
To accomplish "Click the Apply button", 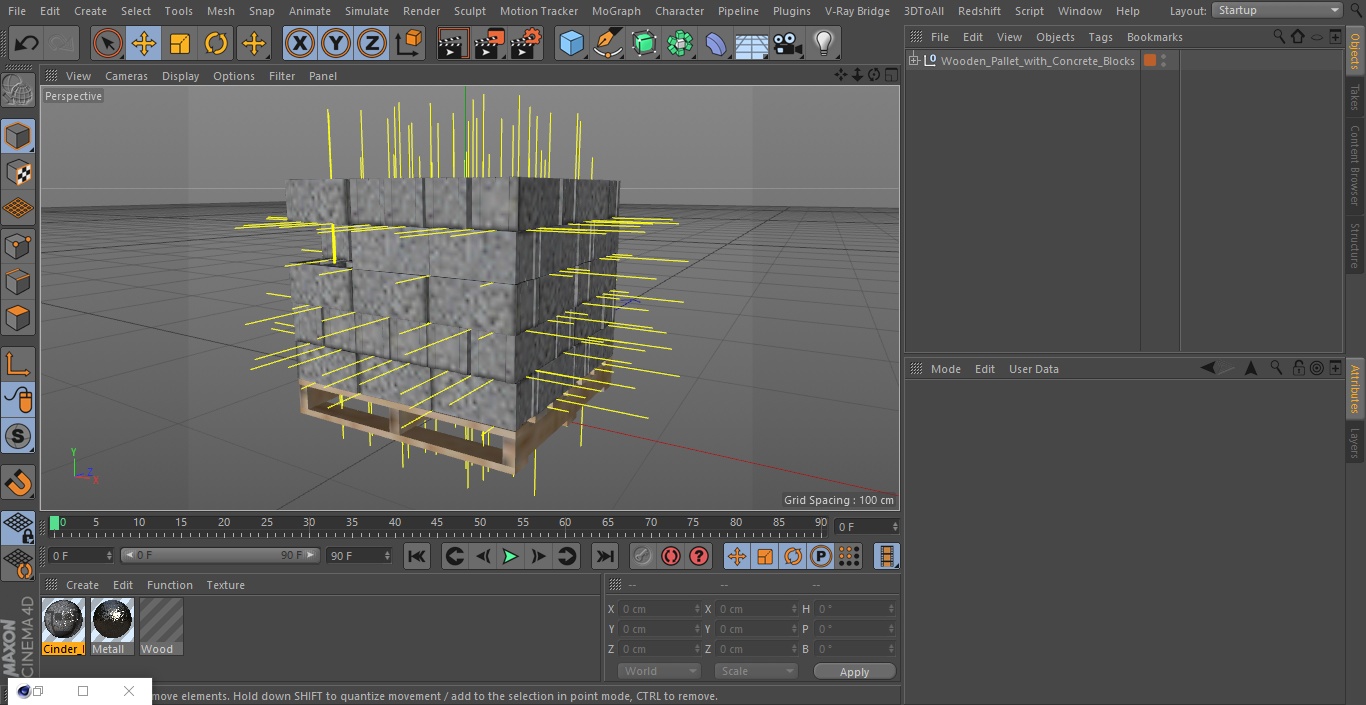I will (854, 672).
